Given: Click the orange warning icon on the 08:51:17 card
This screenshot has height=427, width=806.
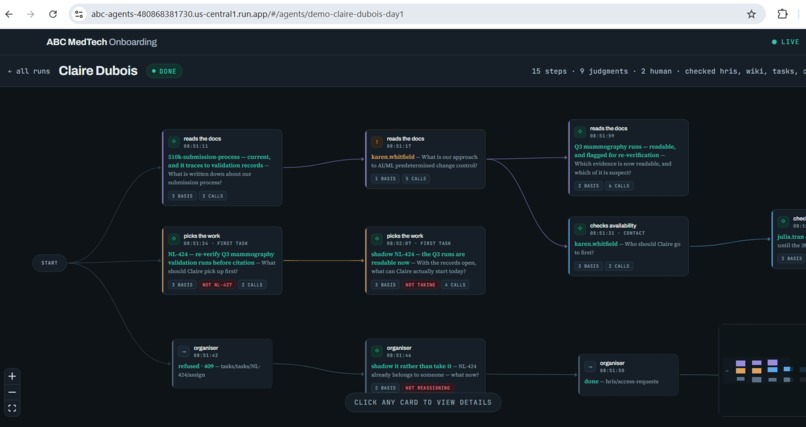Looking at the screenshot, I should (377, 141).
